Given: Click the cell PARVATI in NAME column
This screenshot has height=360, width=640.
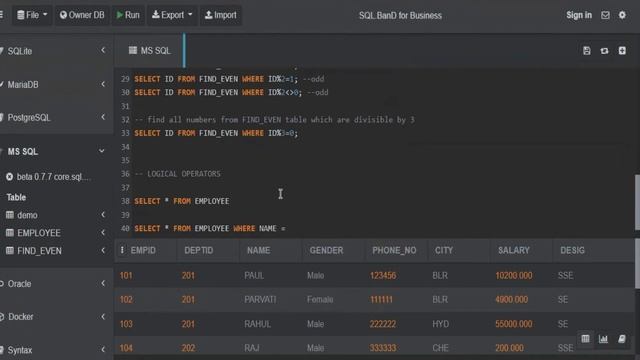Looking at the screenshot, I should [x=260, y=300].
